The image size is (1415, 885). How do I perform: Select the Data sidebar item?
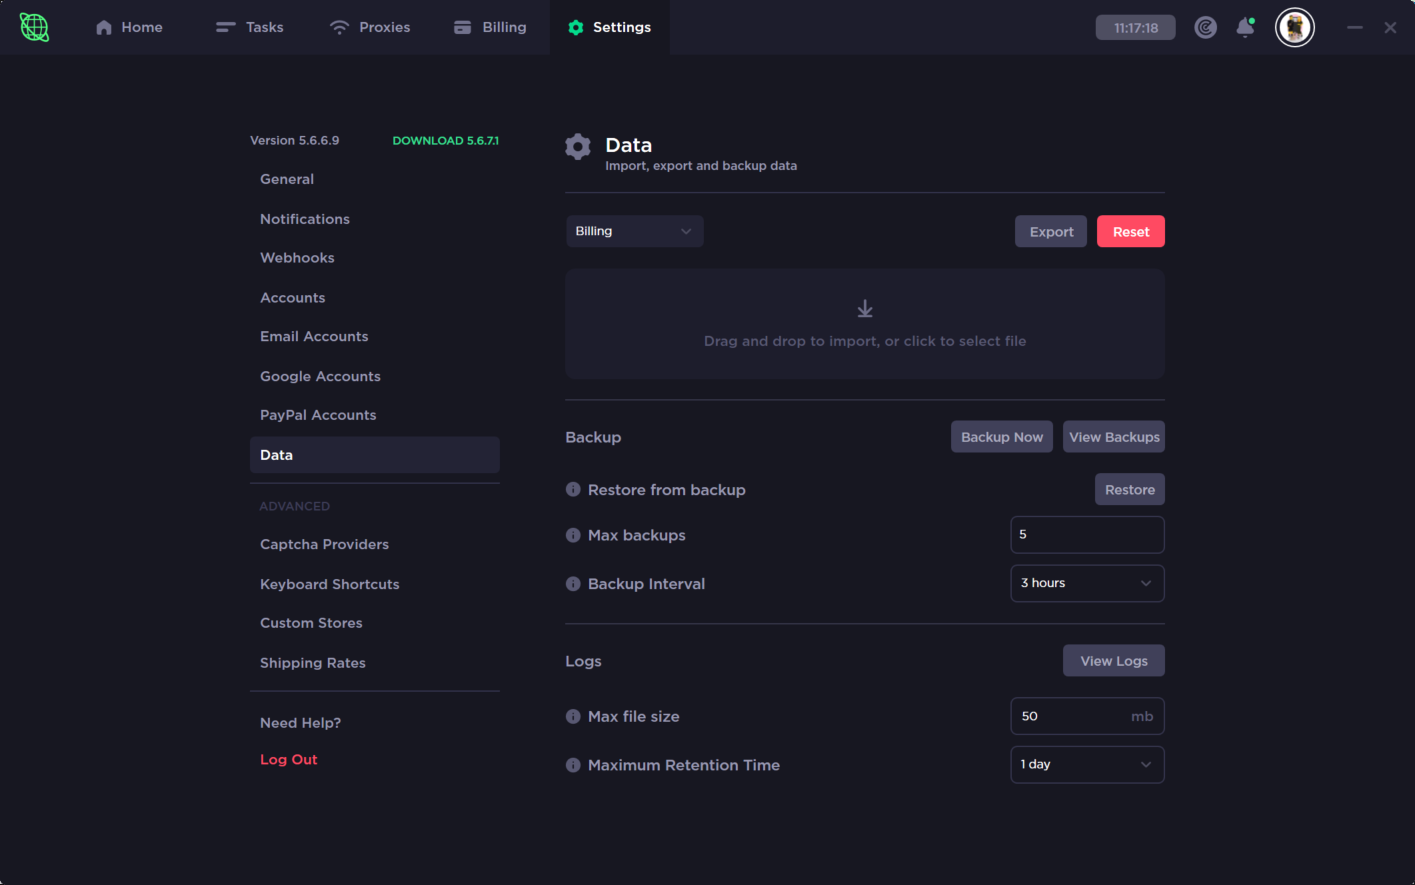pyautogui.click(x=374, y=455)
